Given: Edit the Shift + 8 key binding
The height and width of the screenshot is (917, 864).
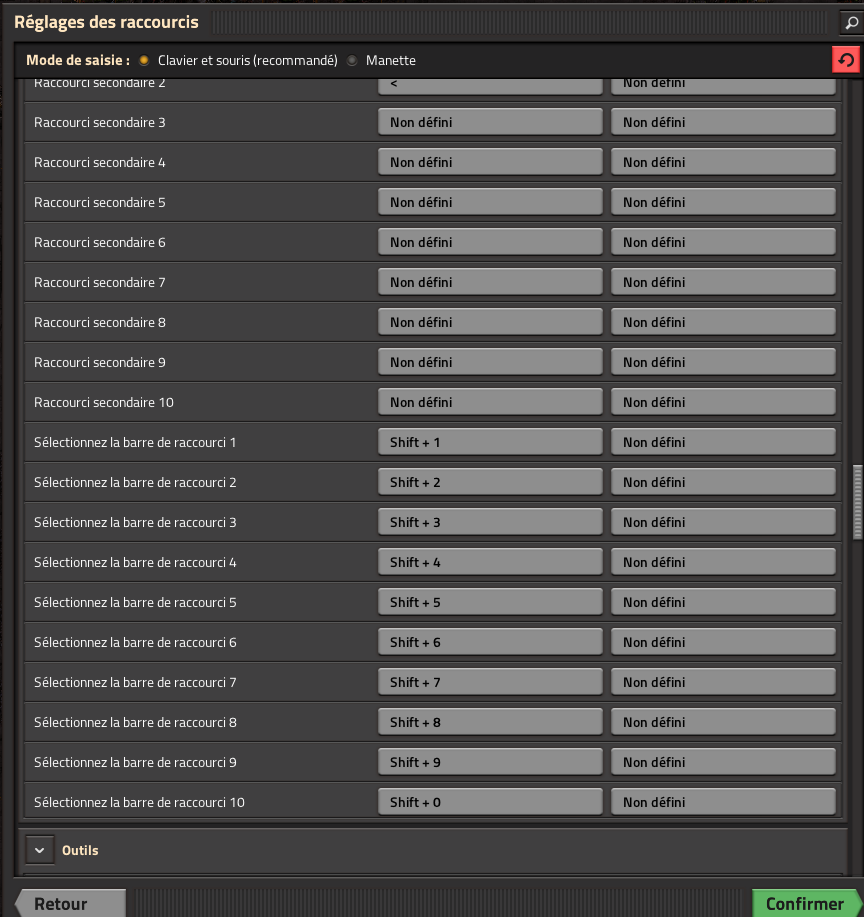Looking at the screenshot, I should pyautogui.click(x=490, y=722).
